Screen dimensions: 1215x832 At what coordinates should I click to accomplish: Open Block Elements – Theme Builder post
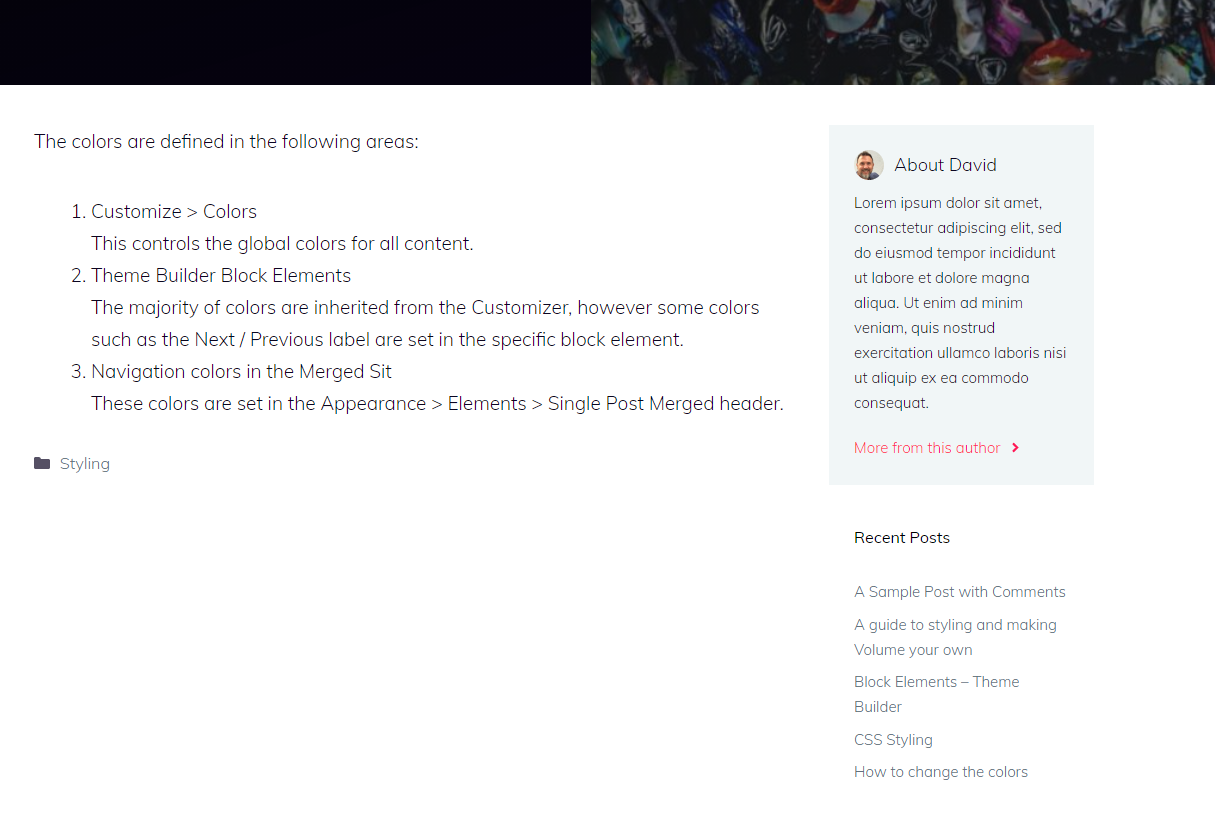[x=937, y=694]
